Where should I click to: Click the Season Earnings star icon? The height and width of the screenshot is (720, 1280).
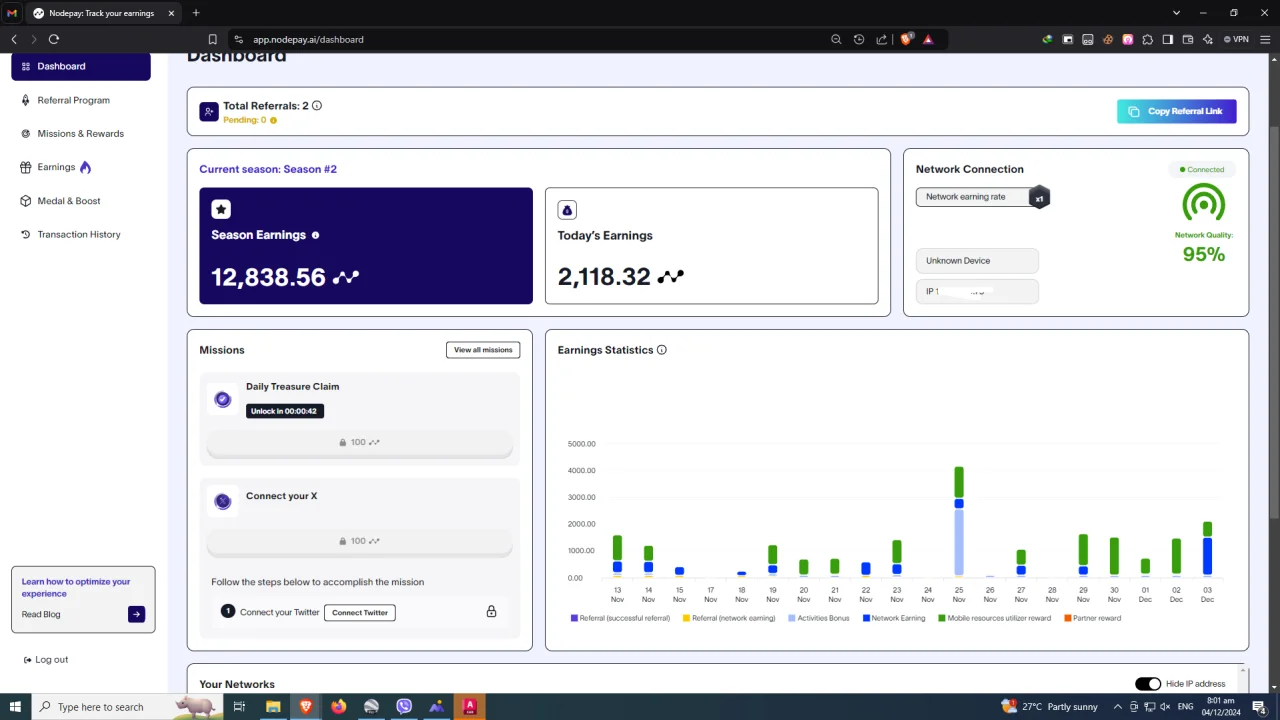221,209
